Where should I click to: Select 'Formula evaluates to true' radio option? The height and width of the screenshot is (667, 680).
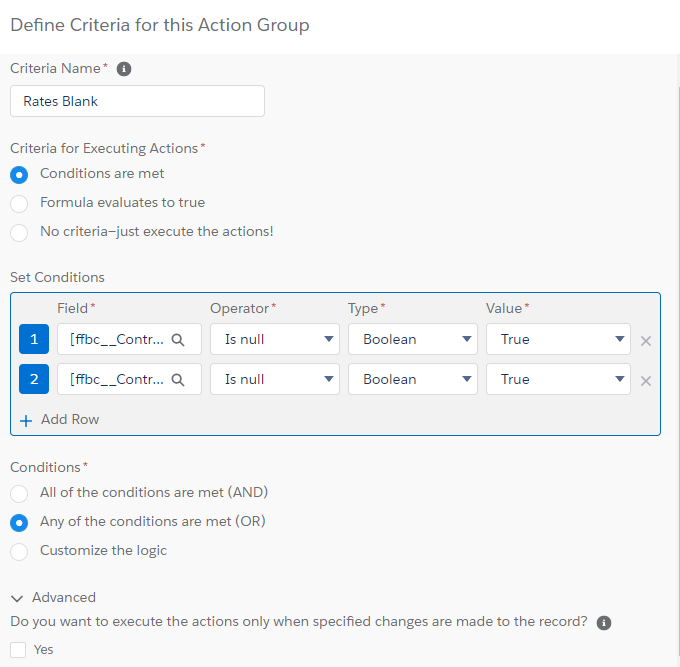pos(19,203)
